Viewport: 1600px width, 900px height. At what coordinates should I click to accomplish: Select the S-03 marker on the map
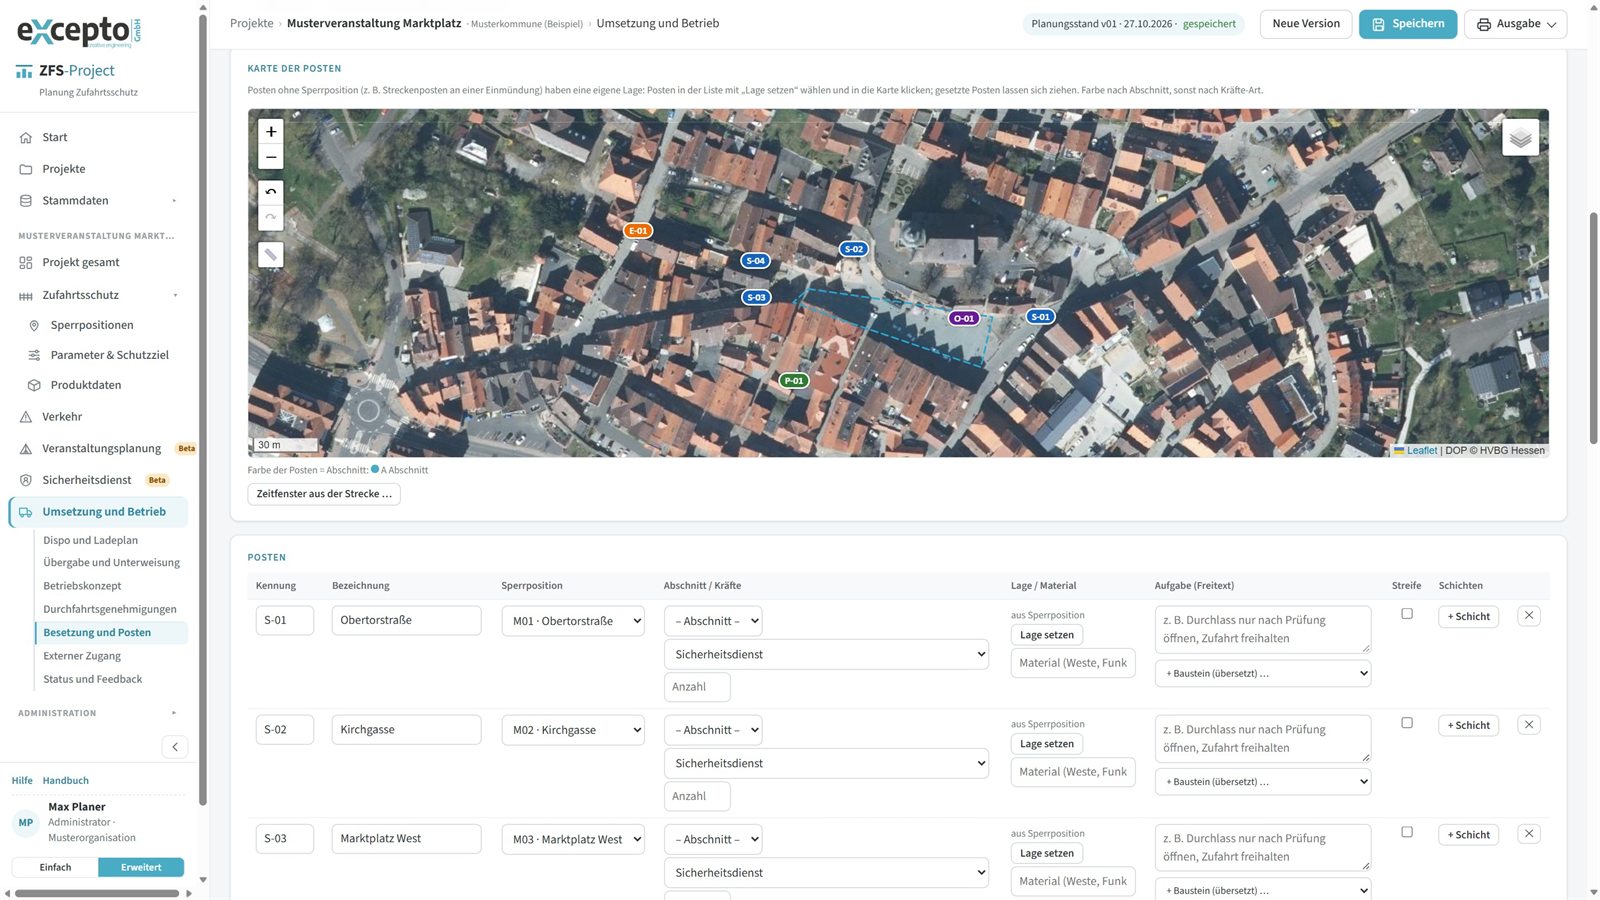[757, 297]
